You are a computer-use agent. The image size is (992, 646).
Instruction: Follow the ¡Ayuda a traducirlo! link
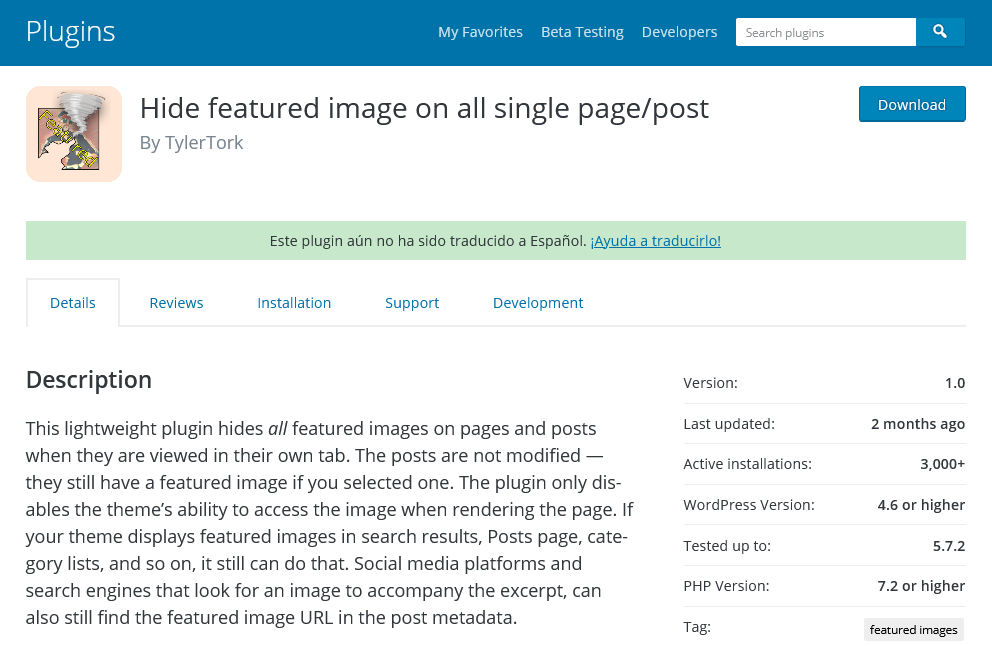pyautogui.click(x=655, y=241)
